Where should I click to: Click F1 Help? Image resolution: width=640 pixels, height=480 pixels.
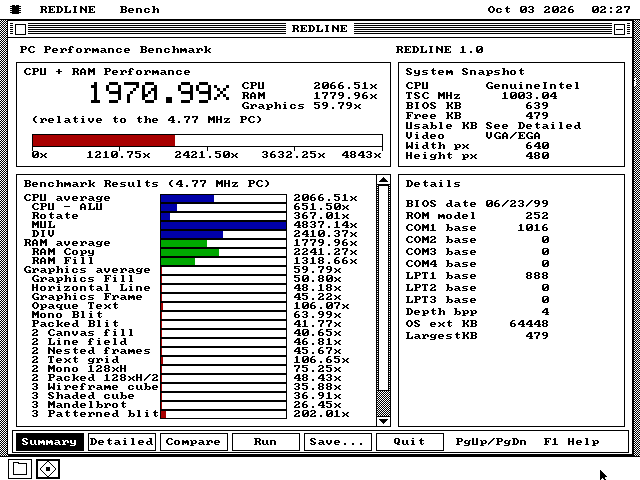point(571,442)
